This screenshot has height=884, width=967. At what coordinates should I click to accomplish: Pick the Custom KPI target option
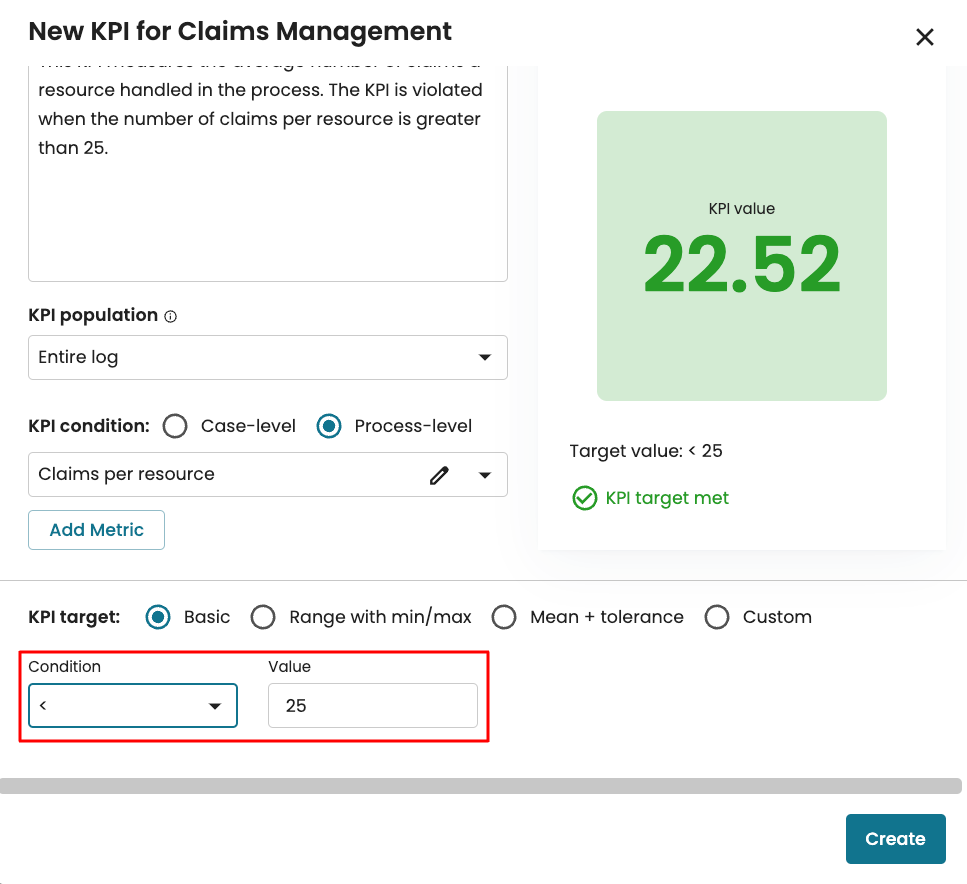point(717,617)
